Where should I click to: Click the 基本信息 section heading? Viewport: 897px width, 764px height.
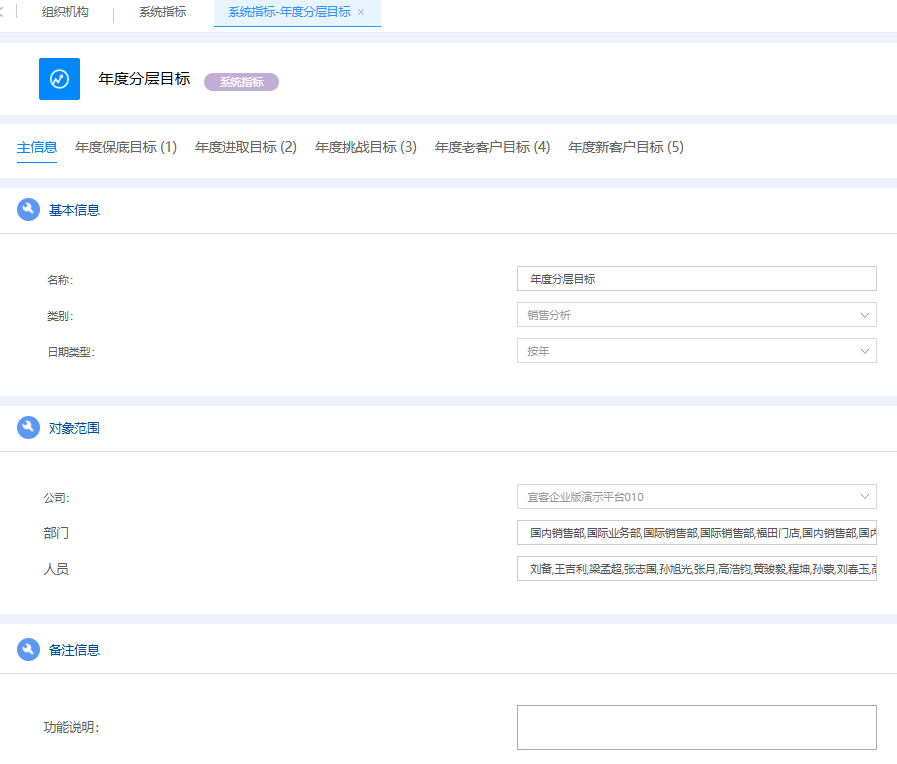(x=74, y=210)
